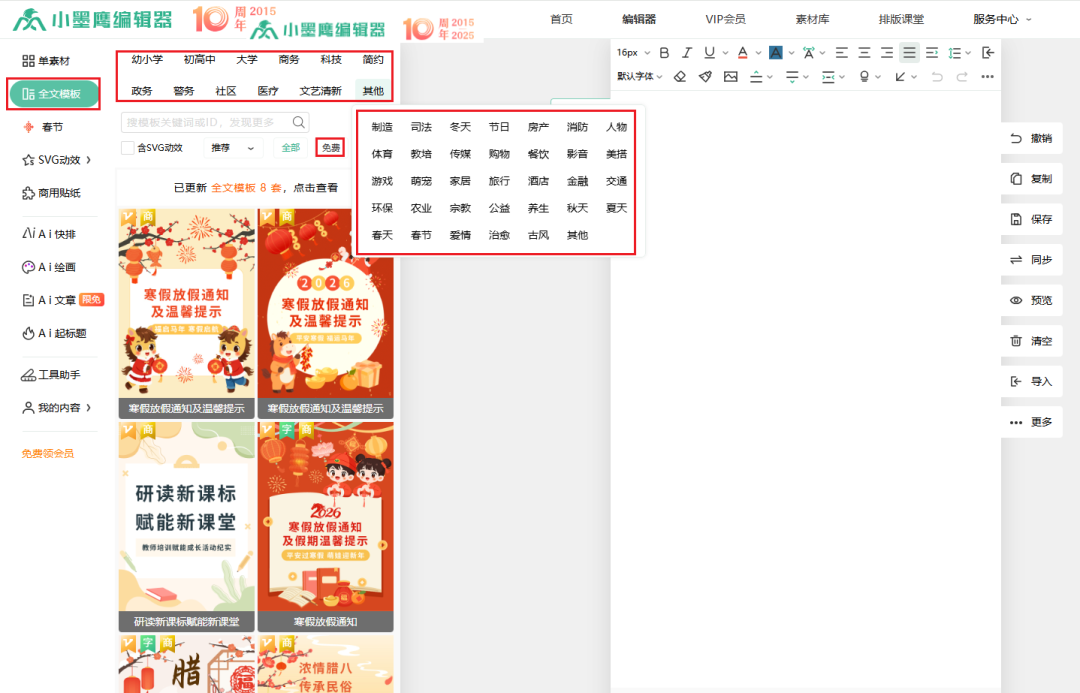Click the 预览 eye icon button

coord(1031,300)
